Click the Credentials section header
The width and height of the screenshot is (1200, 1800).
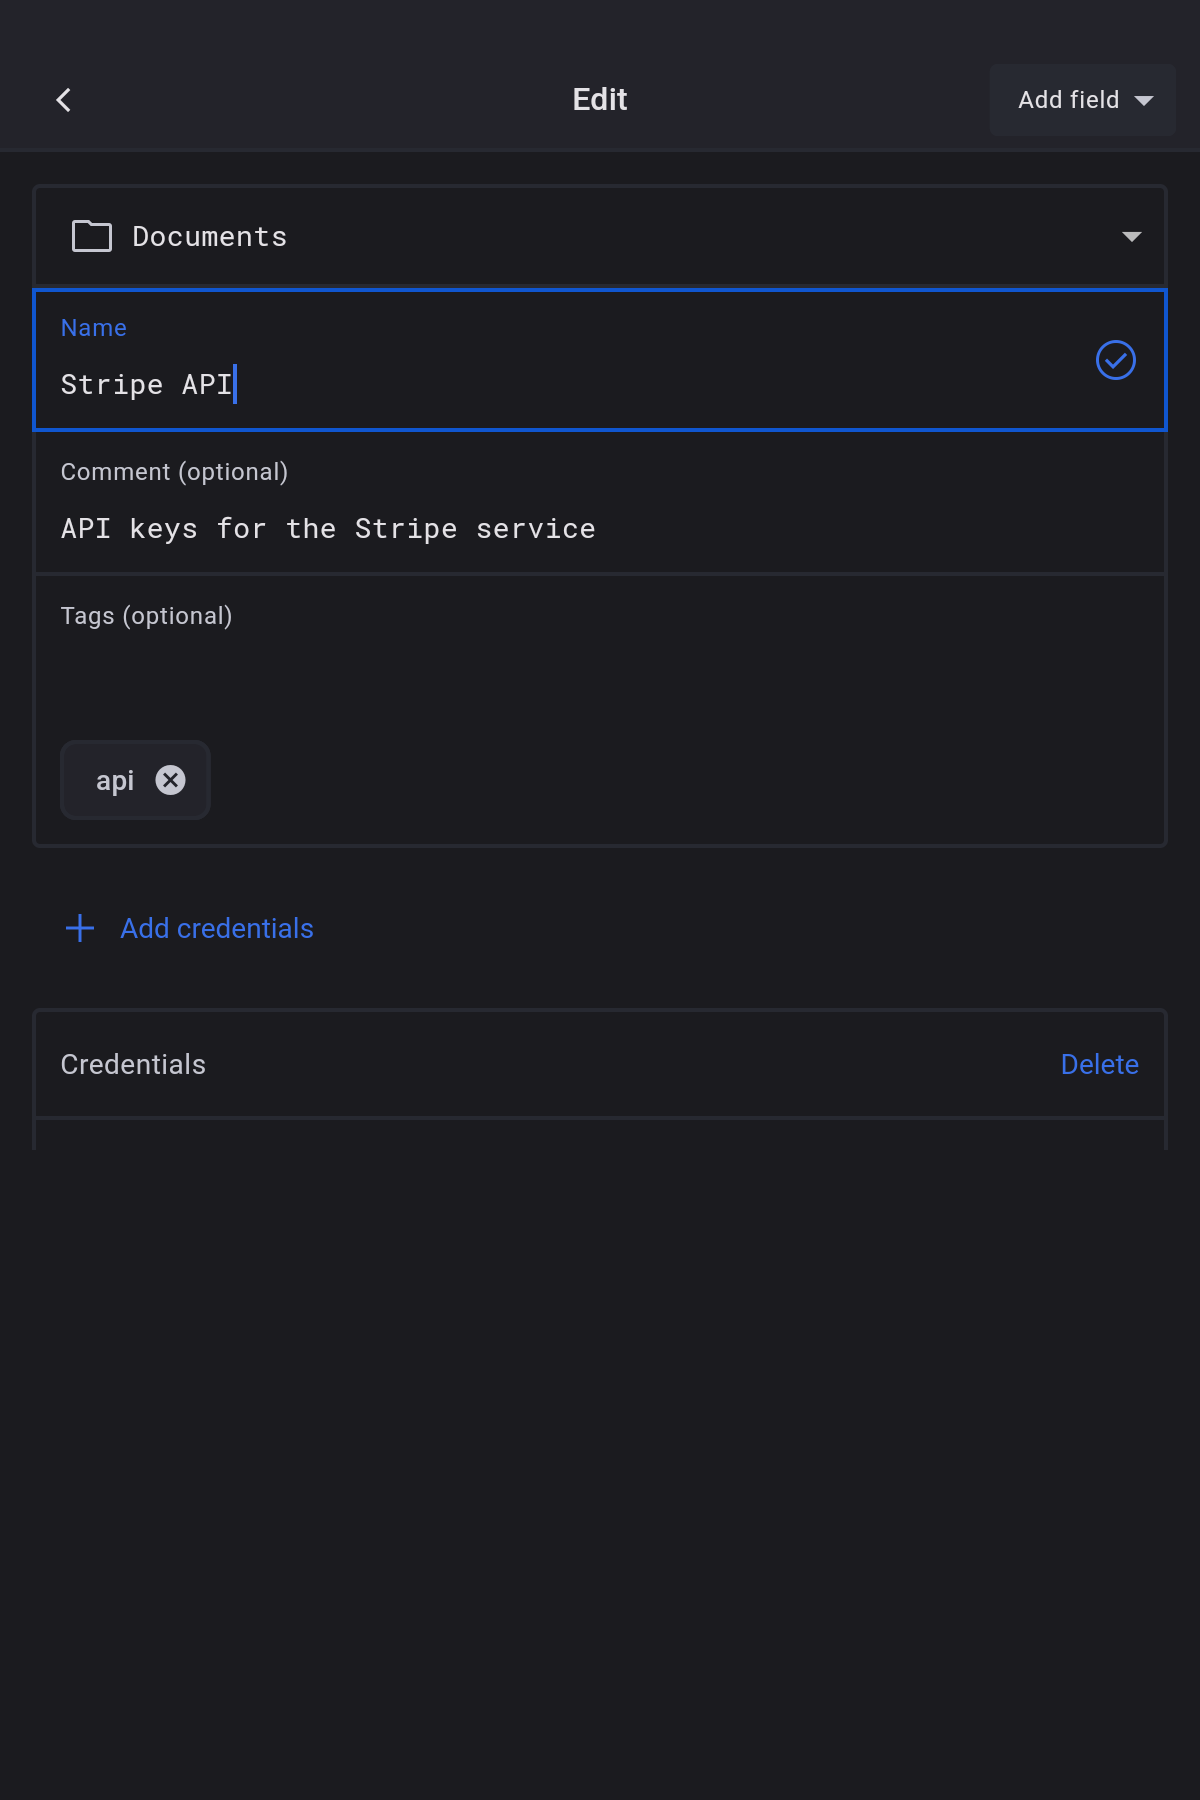(x=133, y=1064)
